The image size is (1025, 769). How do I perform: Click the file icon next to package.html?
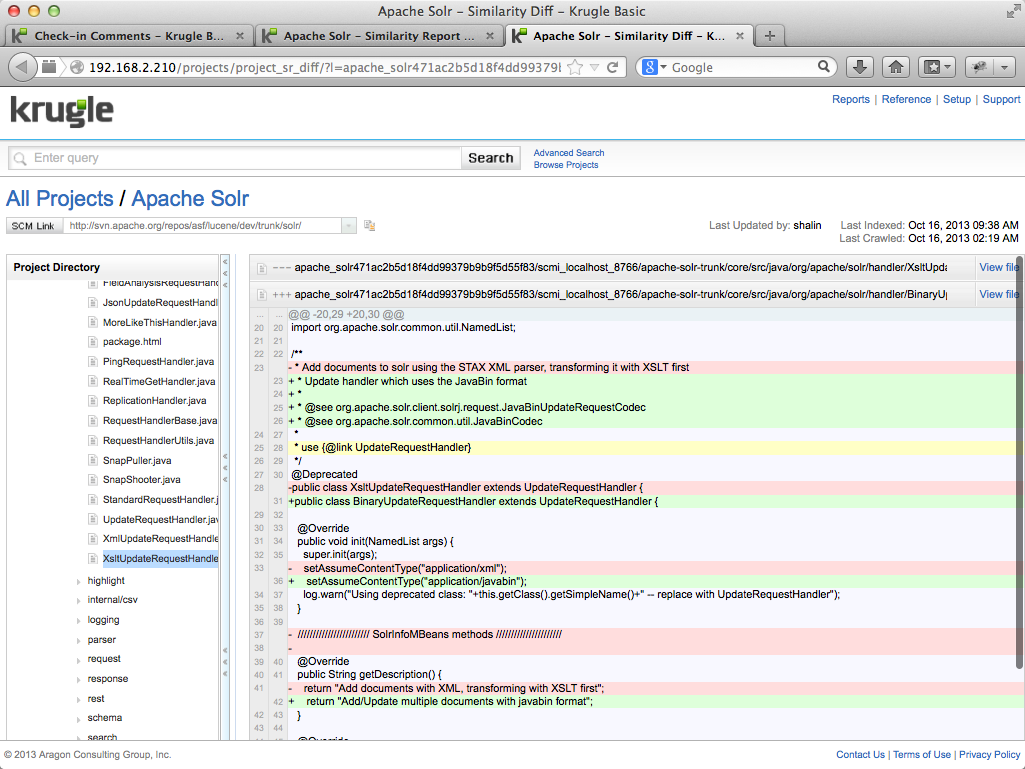click(92, 341)
